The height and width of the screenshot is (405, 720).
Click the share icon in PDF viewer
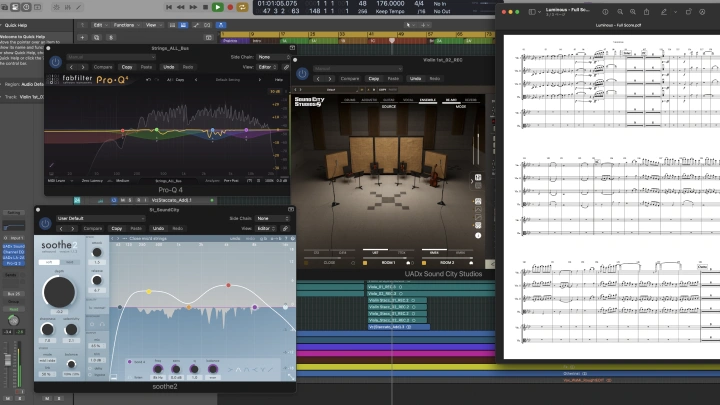(646, 12)
